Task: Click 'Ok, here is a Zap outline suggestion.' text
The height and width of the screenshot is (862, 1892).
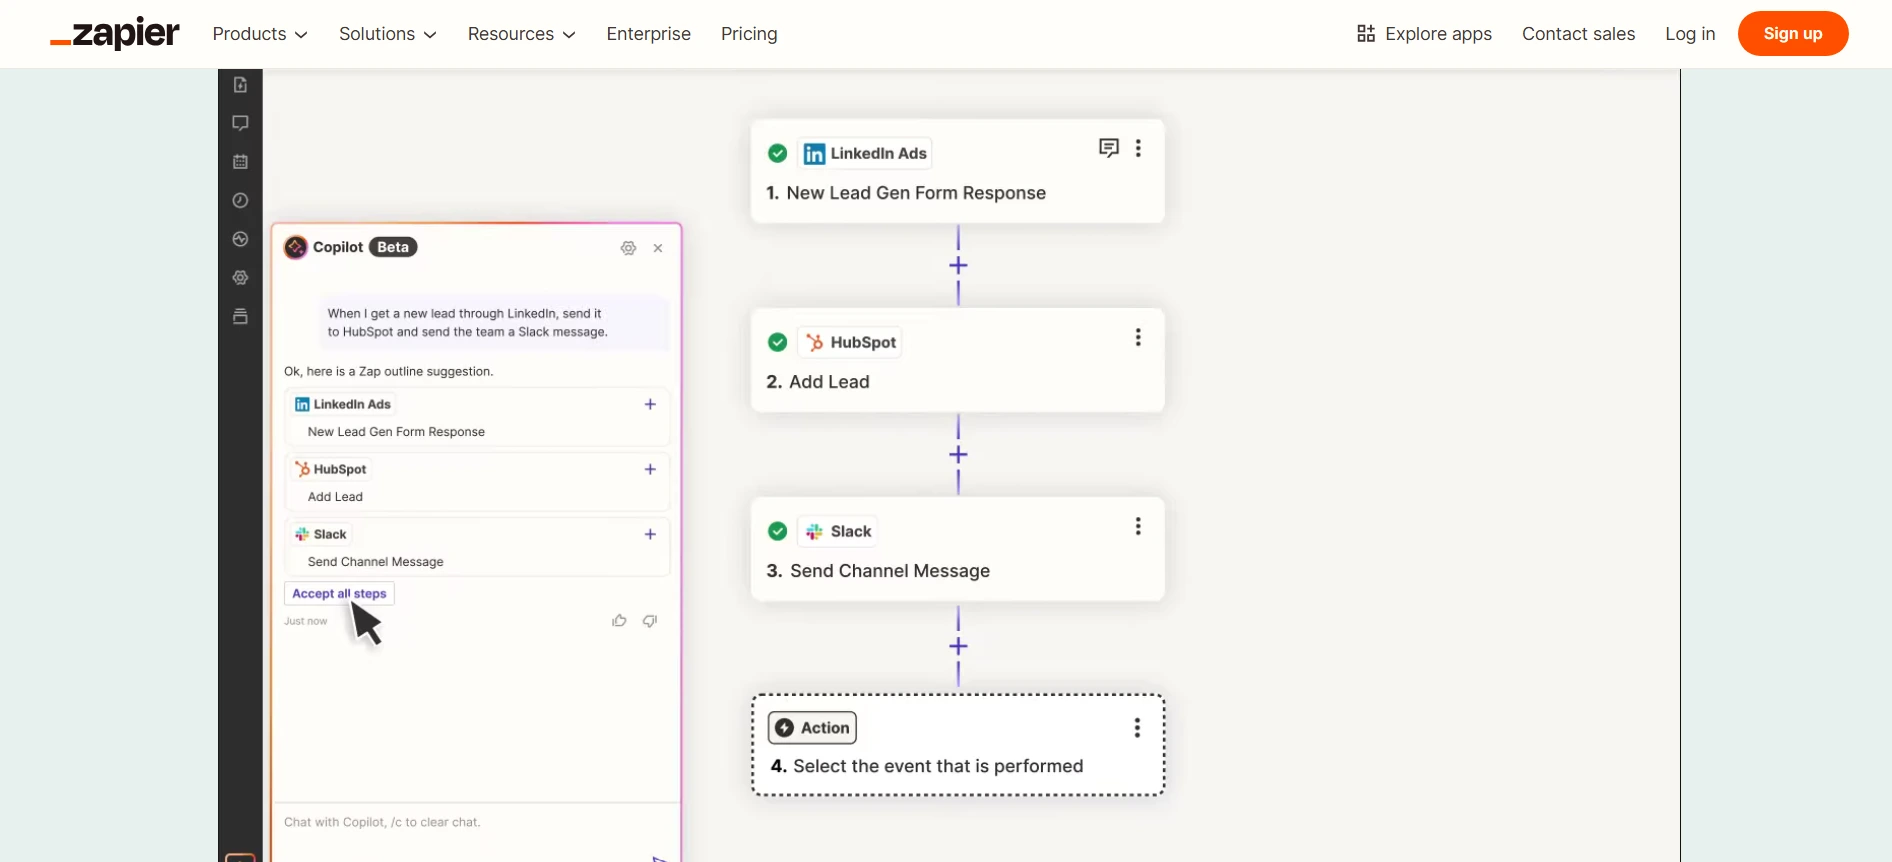Action: 388,371
